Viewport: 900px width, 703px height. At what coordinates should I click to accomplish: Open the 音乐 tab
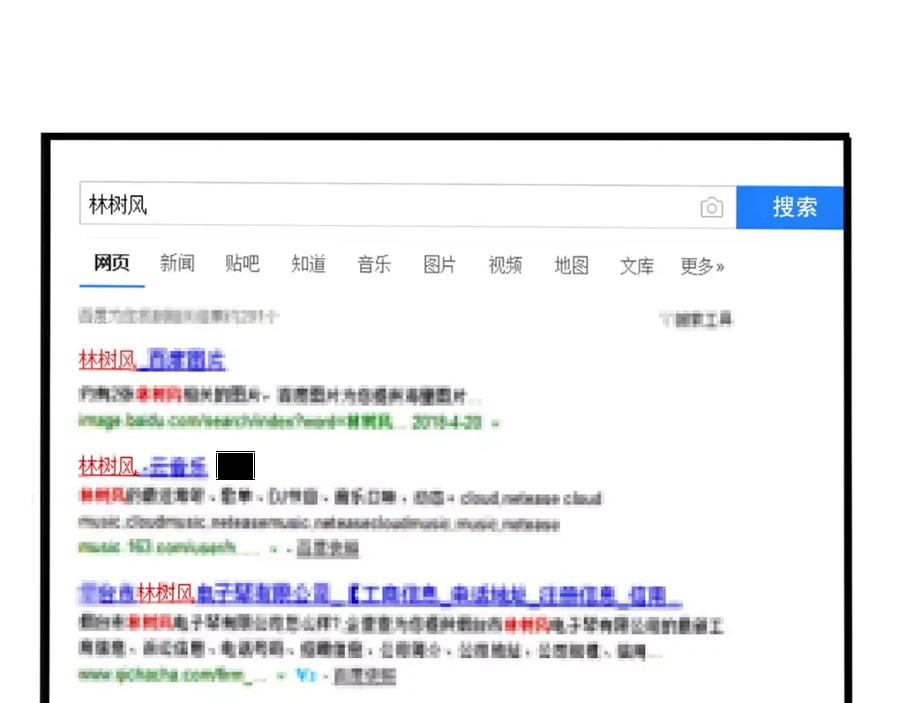[x=374, y=265]
